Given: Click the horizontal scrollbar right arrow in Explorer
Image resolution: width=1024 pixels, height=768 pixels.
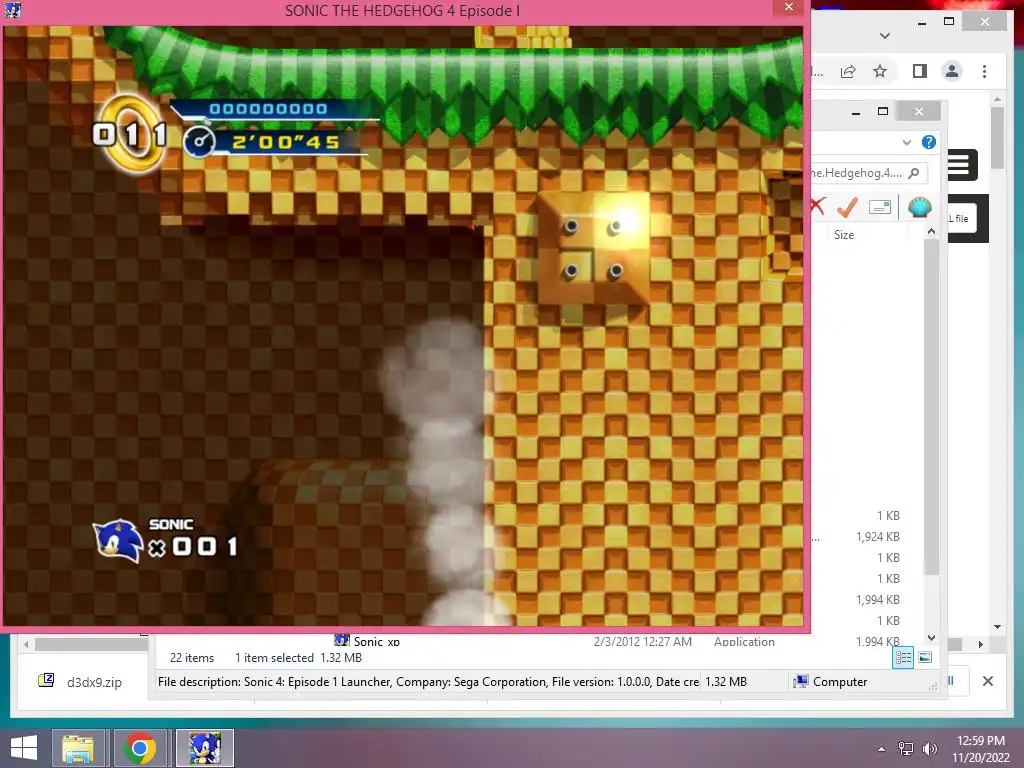Looking at the screenshot, I should click(980, 645).
